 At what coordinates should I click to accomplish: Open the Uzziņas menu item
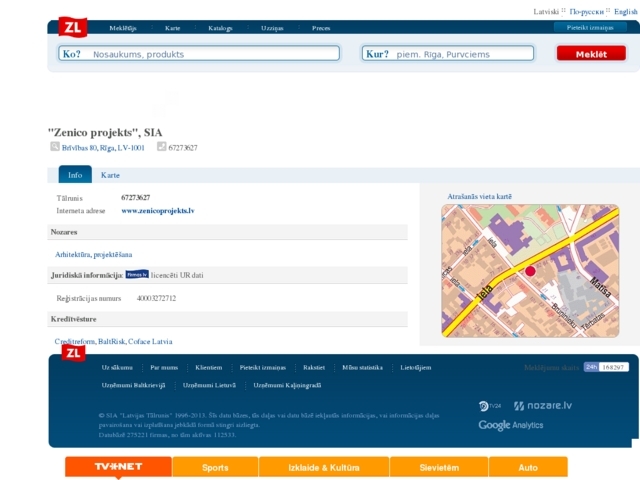click(272, 28)
